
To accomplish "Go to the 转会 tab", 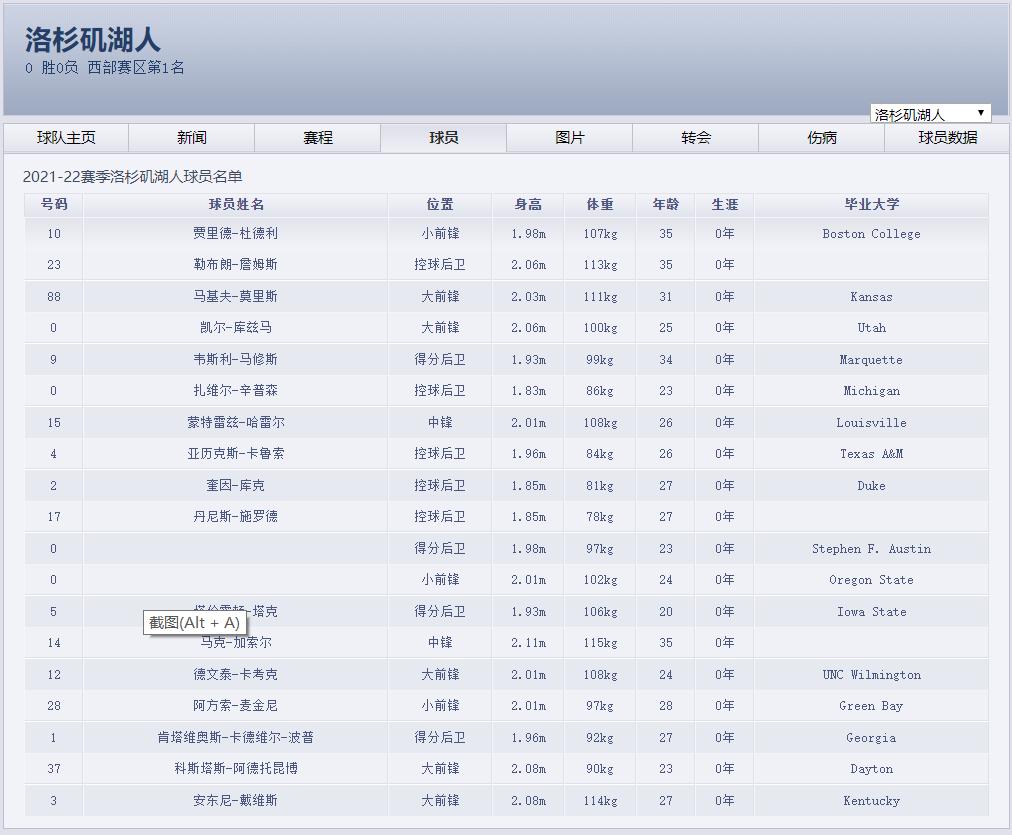I will click(x=695, y=137).
